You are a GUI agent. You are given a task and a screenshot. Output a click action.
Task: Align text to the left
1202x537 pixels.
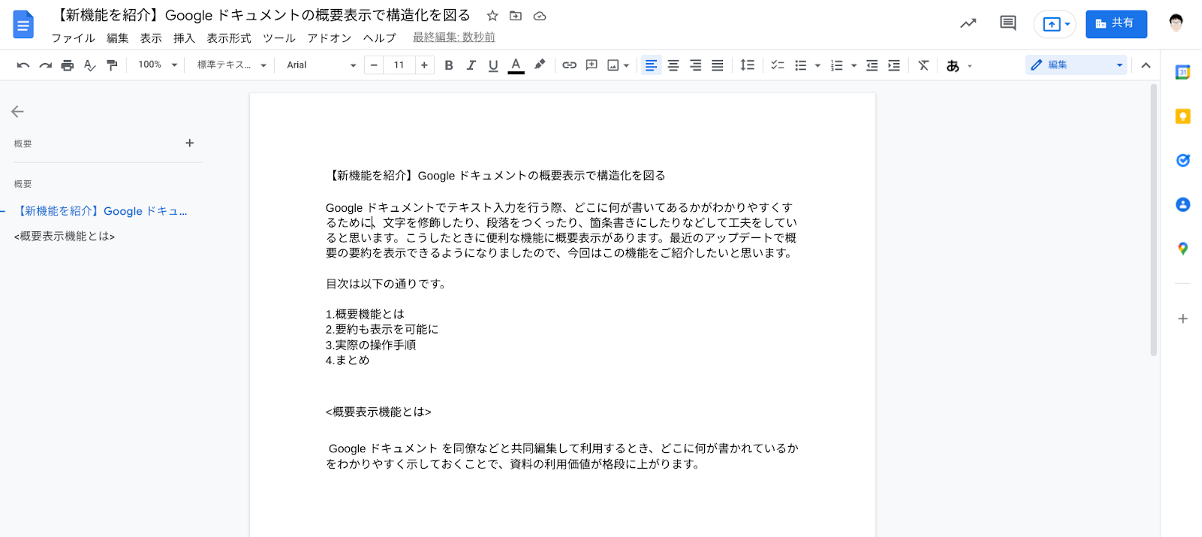pyautogui.click(x=651, y=65)
